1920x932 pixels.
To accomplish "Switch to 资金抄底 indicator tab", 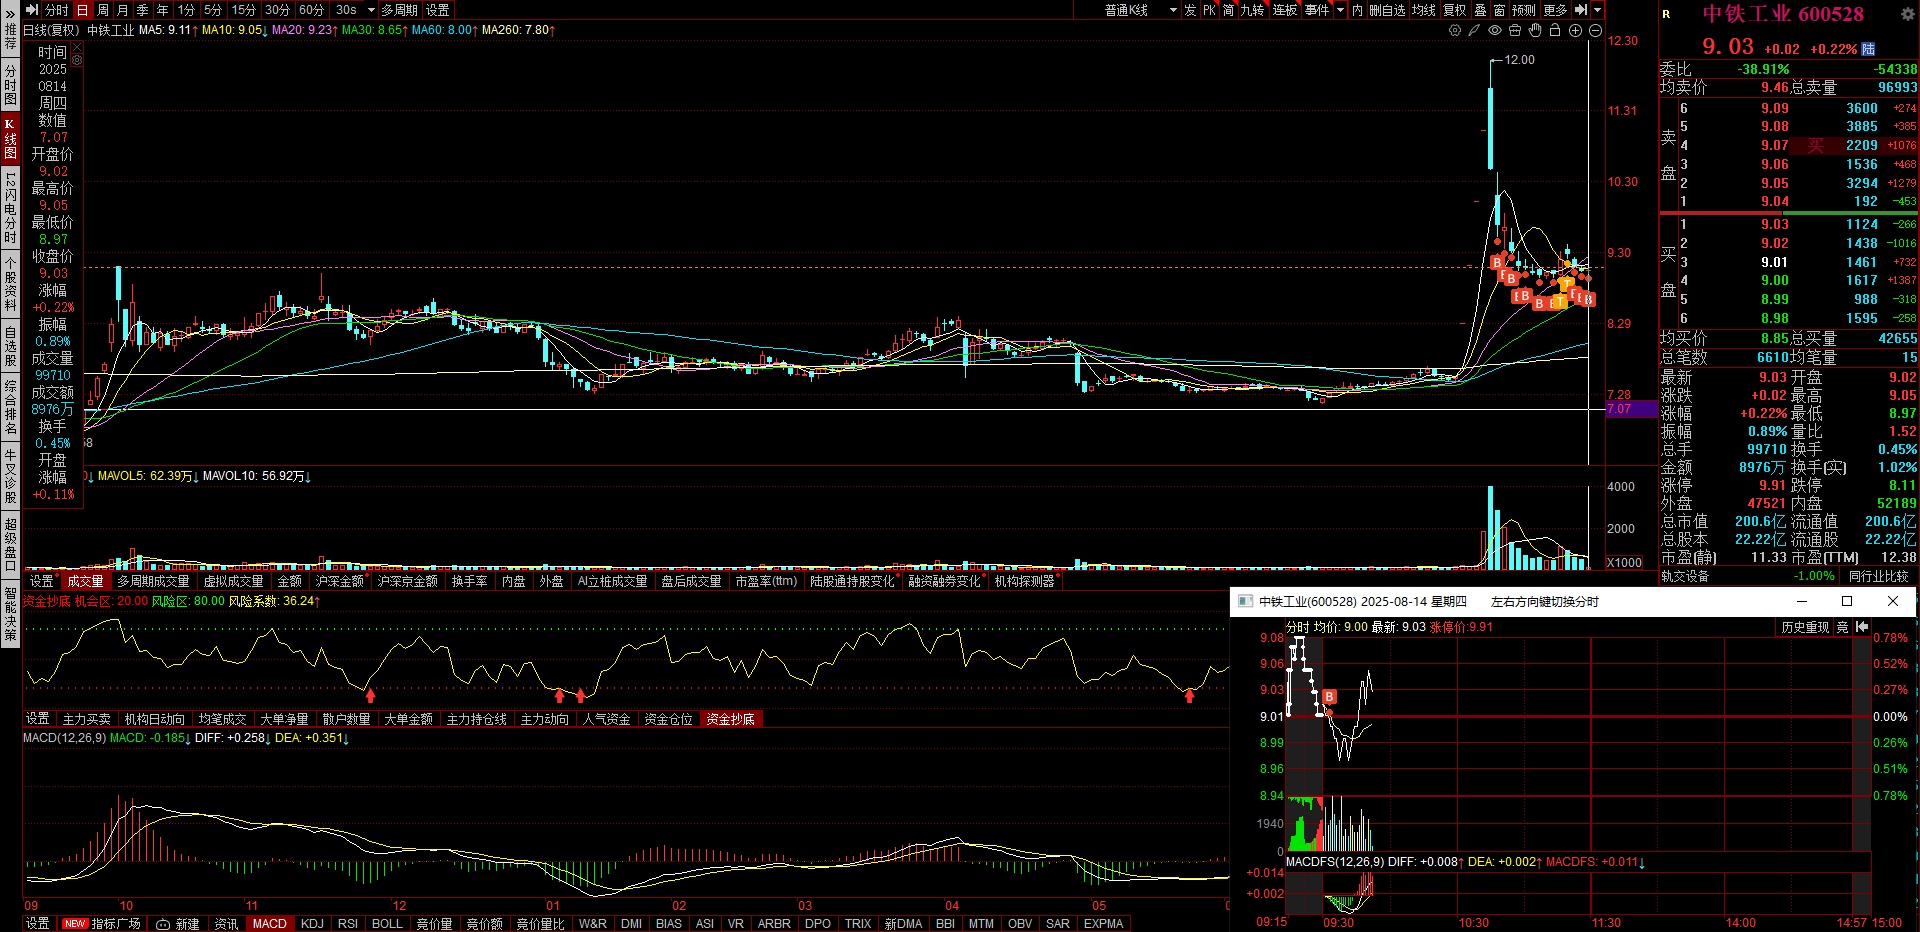I will [x=730, y=719].
